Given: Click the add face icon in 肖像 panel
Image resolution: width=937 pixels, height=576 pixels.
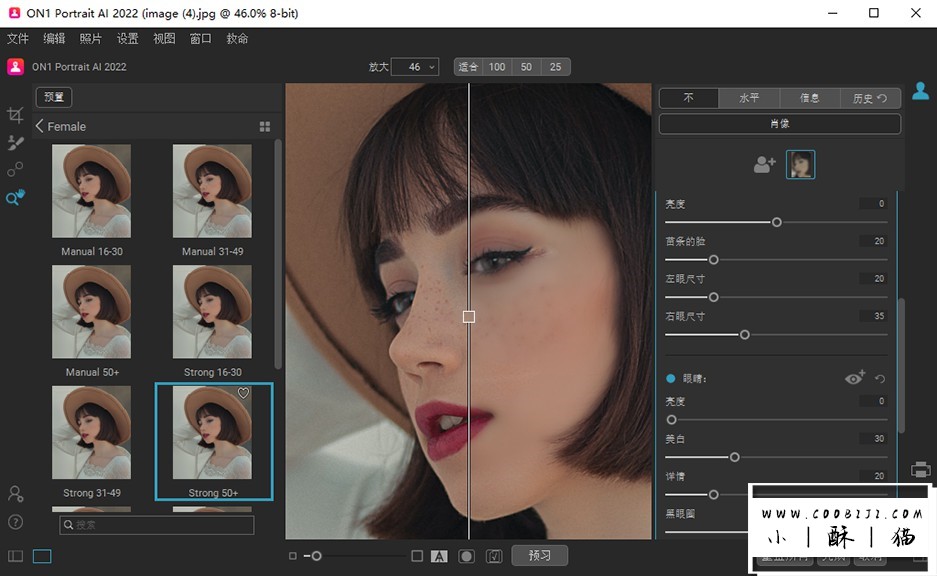Looking at the screenshot, I should coord(765,163).
